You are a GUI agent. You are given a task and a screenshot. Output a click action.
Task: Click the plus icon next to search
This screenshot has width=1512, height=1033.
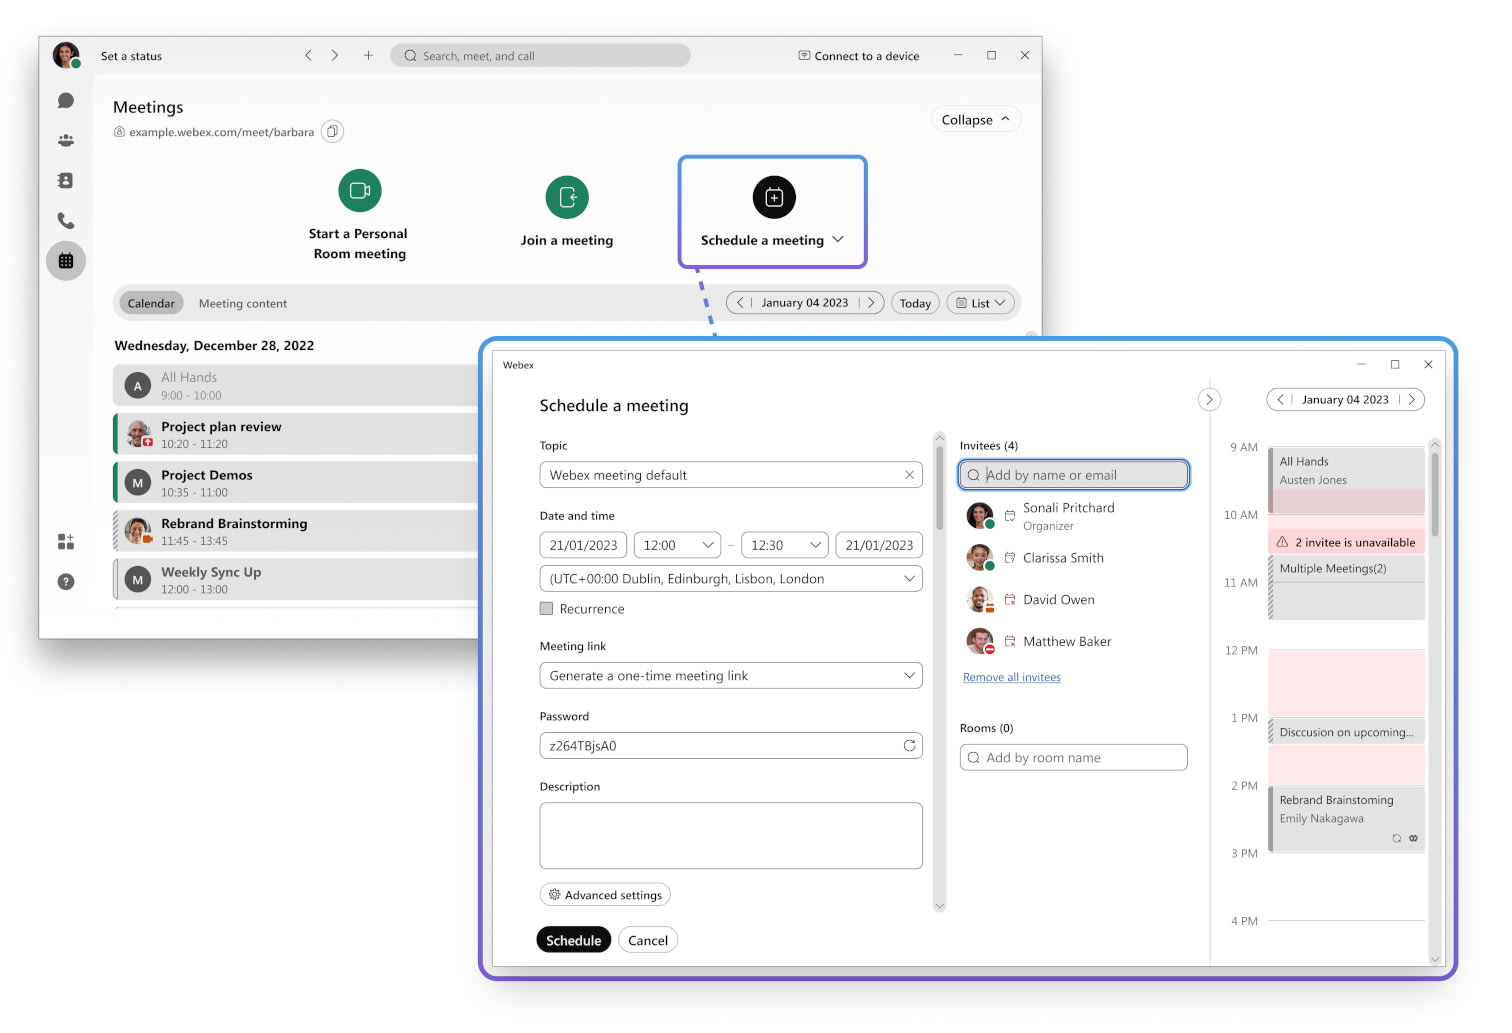pos(369,56)
